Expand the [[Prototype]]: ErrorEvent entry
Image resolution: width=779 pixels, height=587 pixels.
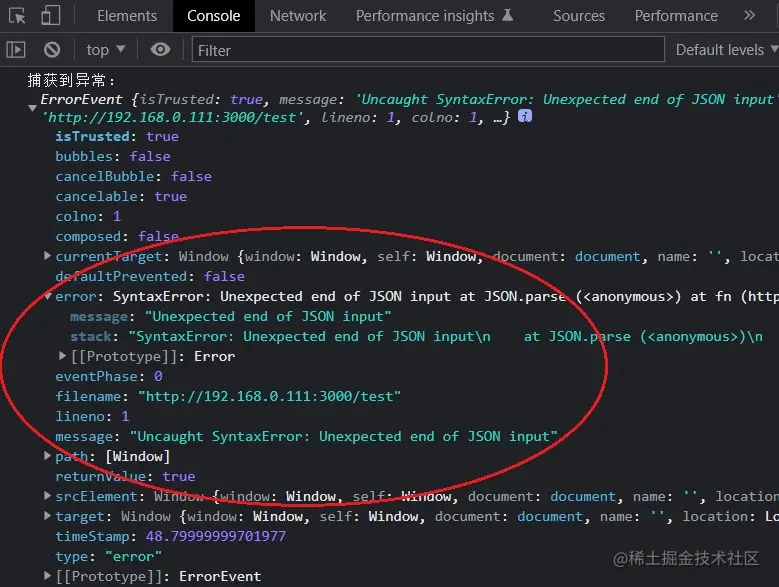tap(47, 576)
